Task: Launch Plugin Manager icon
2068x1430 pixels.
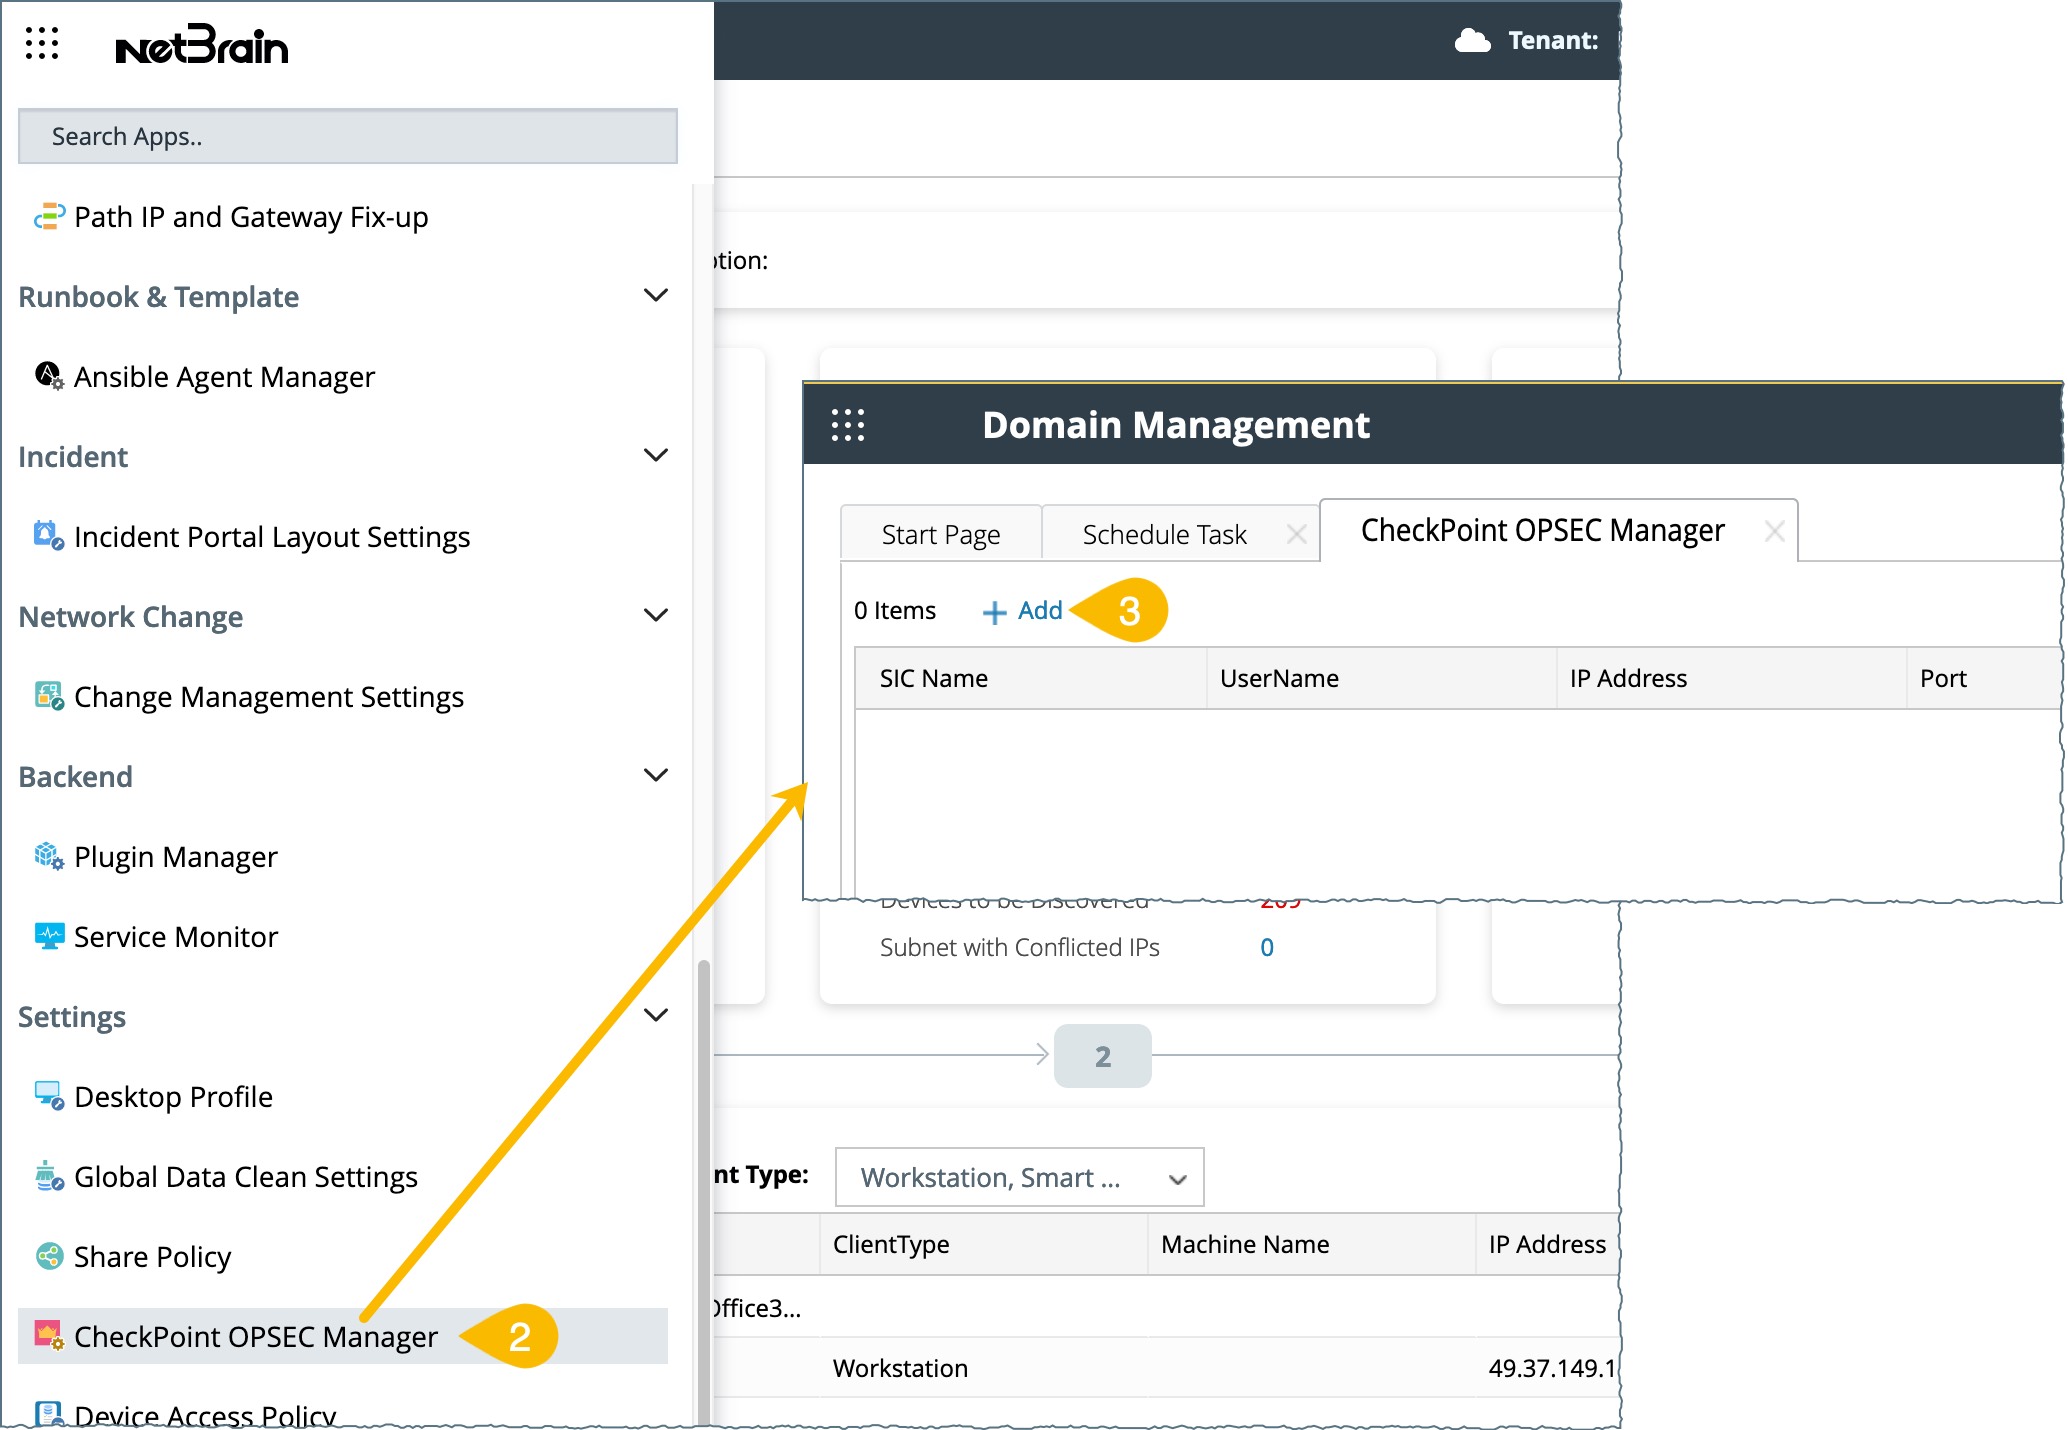Action: click(49, 856)
